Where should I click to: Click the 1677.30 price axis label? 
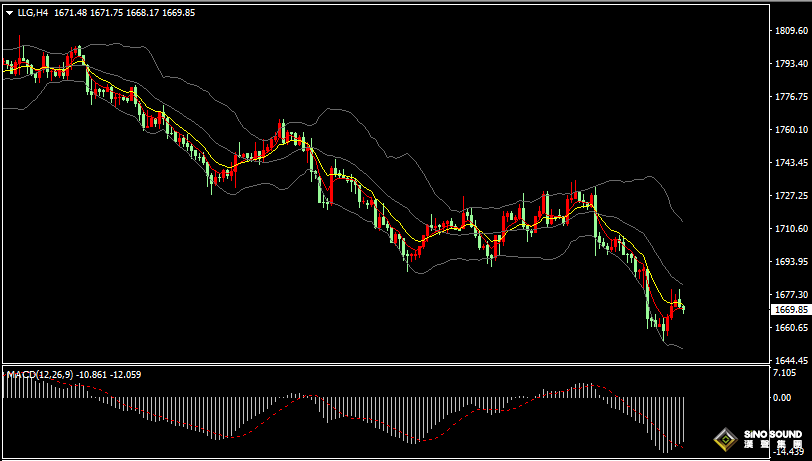pos(791,294)
